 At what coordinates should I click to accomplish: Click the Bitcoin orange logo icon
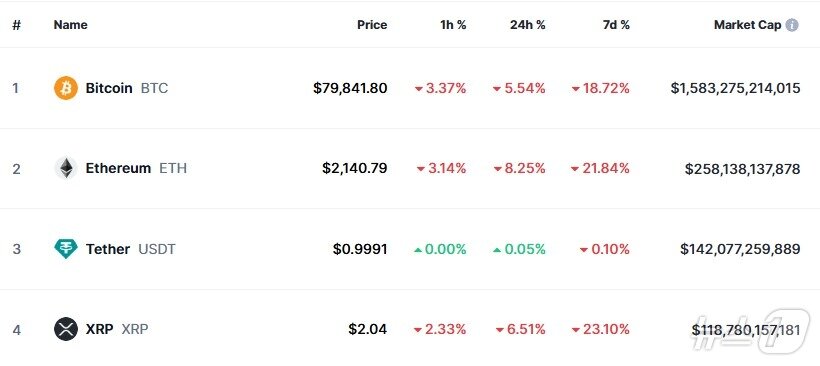click(x=66, y=88)
